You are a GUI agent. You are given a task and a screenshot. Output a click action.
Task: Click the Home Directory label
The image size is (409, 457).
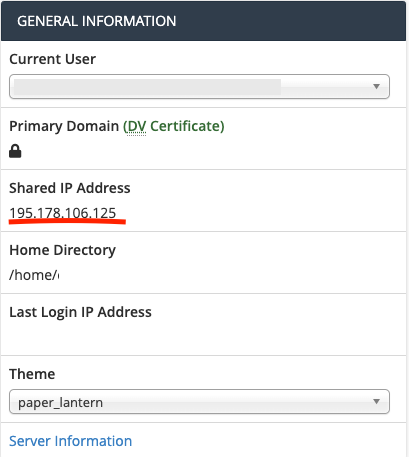pyautogui.click(x=62, y=250)
